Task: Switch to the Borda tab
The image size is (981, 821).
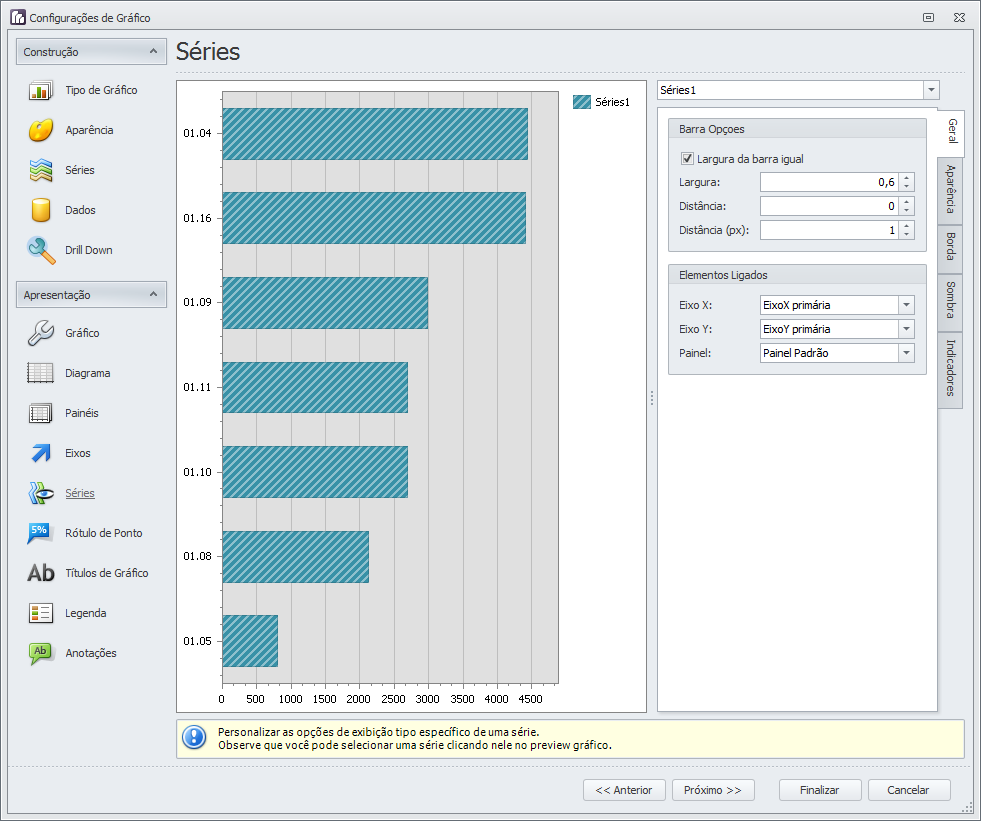Action: (x=950, y=248)
